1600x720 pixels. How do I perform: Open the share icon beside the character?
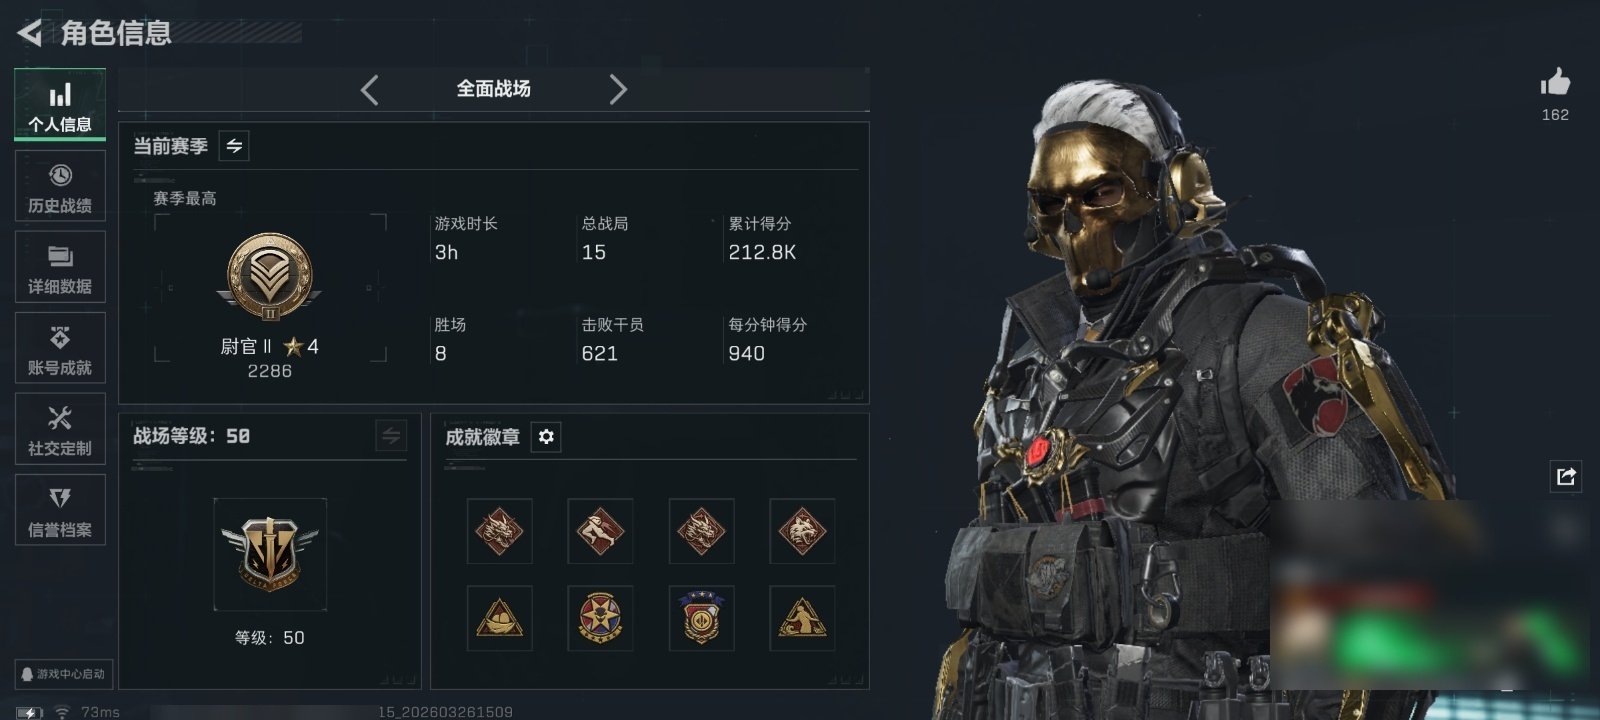(x=1566, y=476)
